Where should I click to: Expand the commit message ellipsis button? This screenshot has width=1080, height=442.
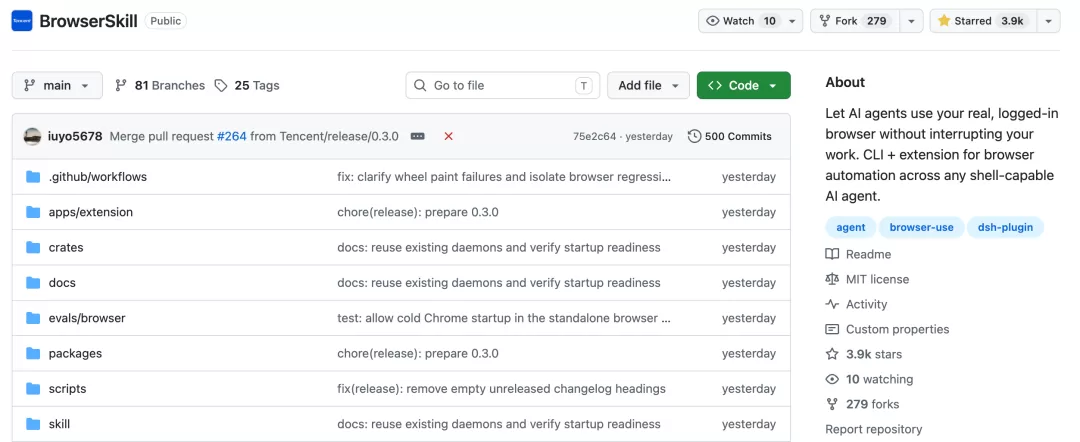pyautogui.click(x=418, y=136)
